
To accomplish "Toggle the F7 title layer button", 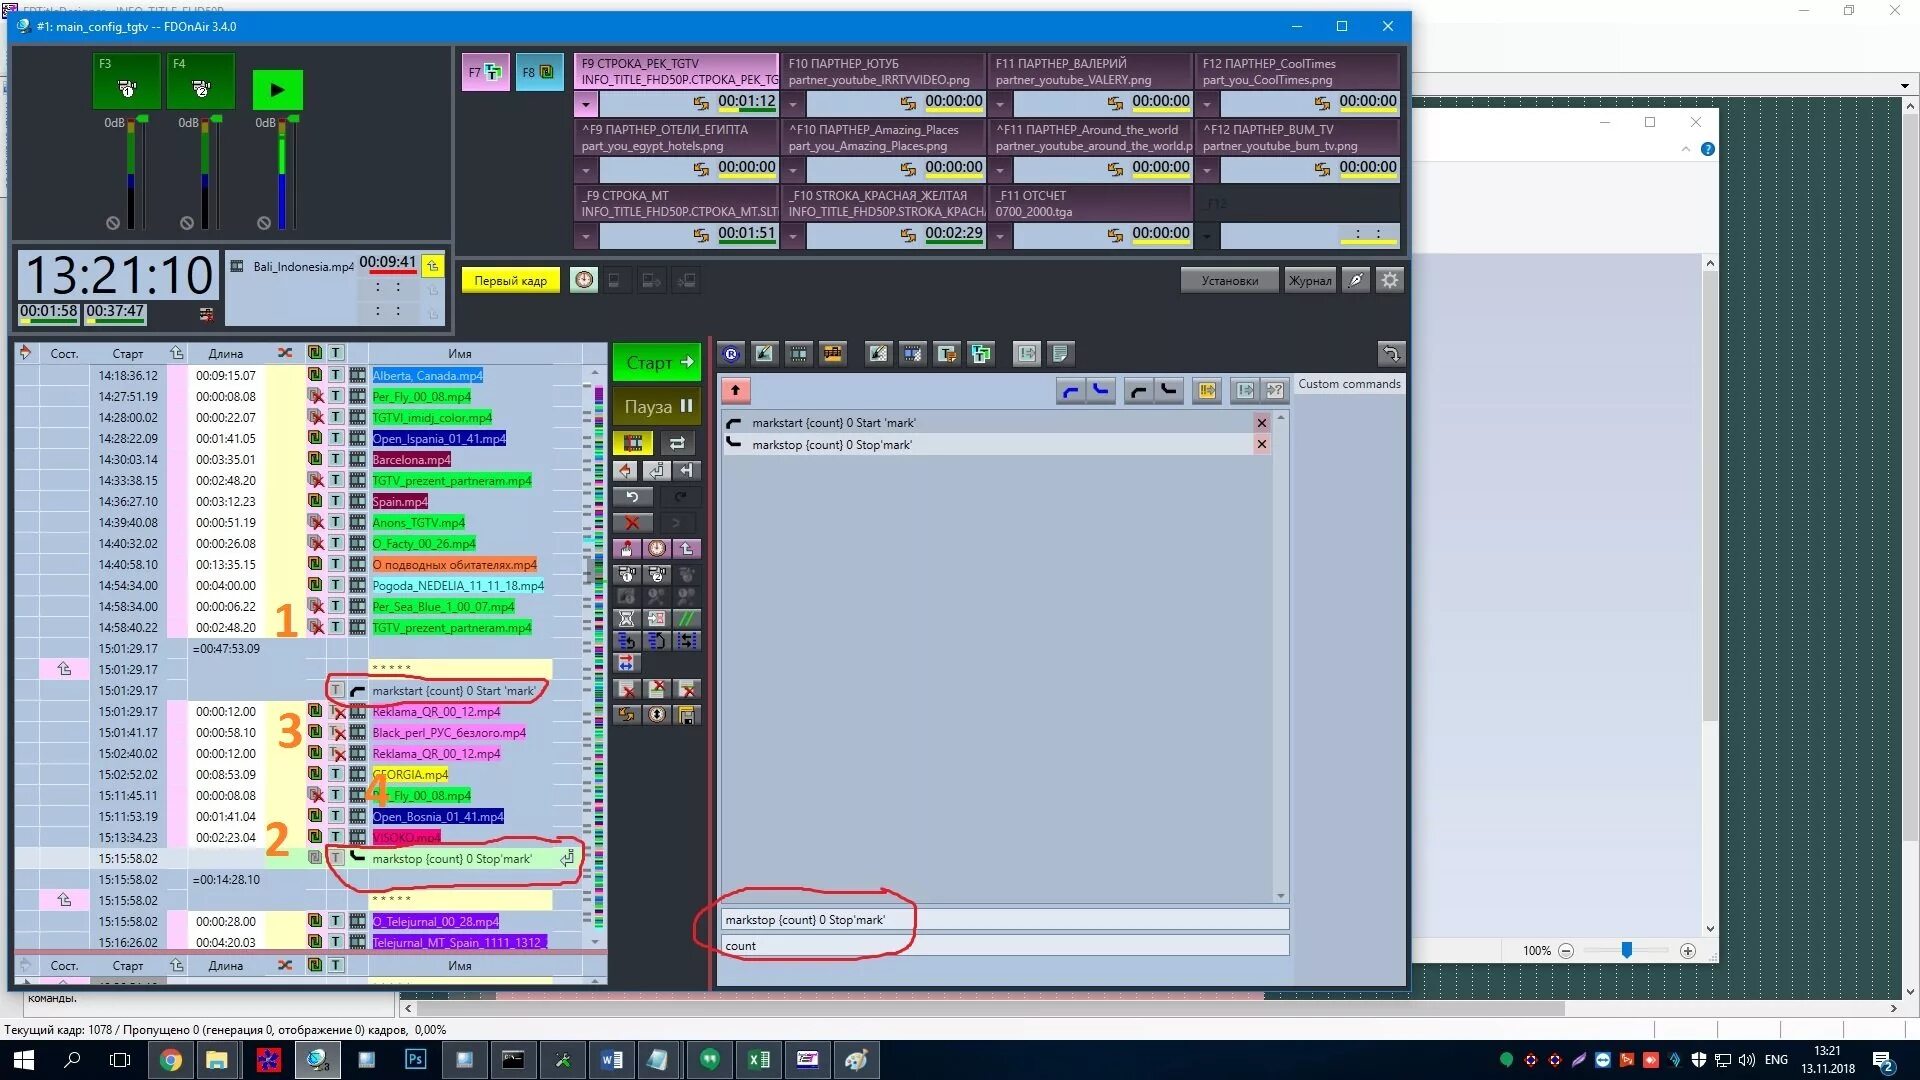I will 485,72.
